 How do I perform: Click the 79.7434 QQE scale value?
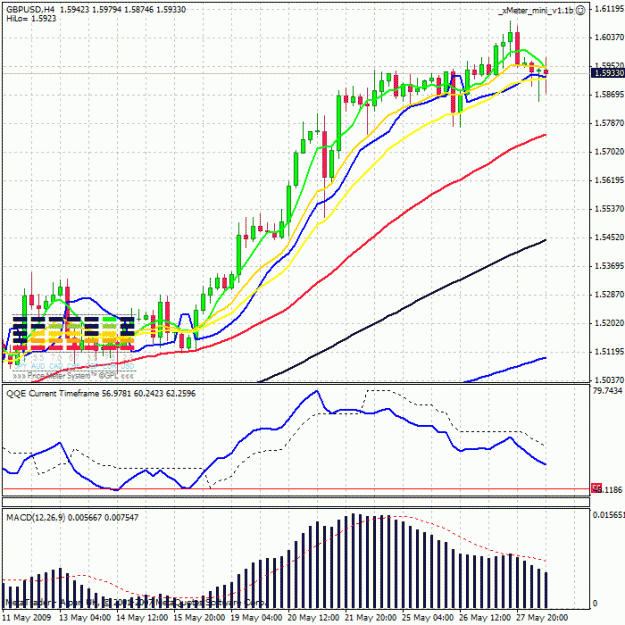(607, 391)
